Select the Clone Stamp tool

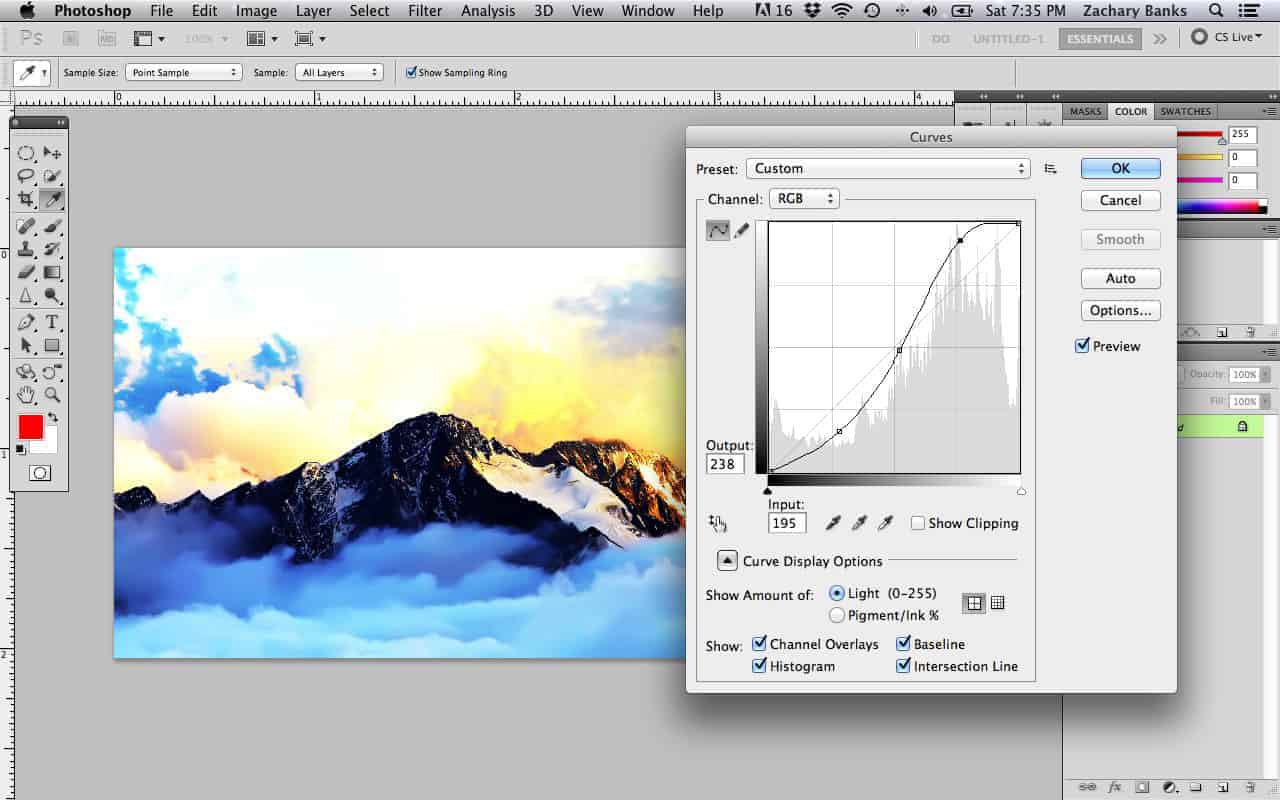point(26,249)
